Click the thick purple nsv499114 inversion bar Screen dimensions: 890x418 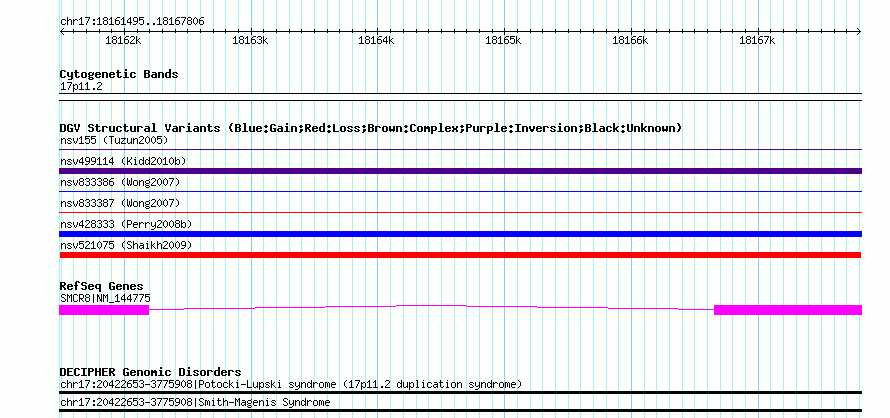point(460,171)
